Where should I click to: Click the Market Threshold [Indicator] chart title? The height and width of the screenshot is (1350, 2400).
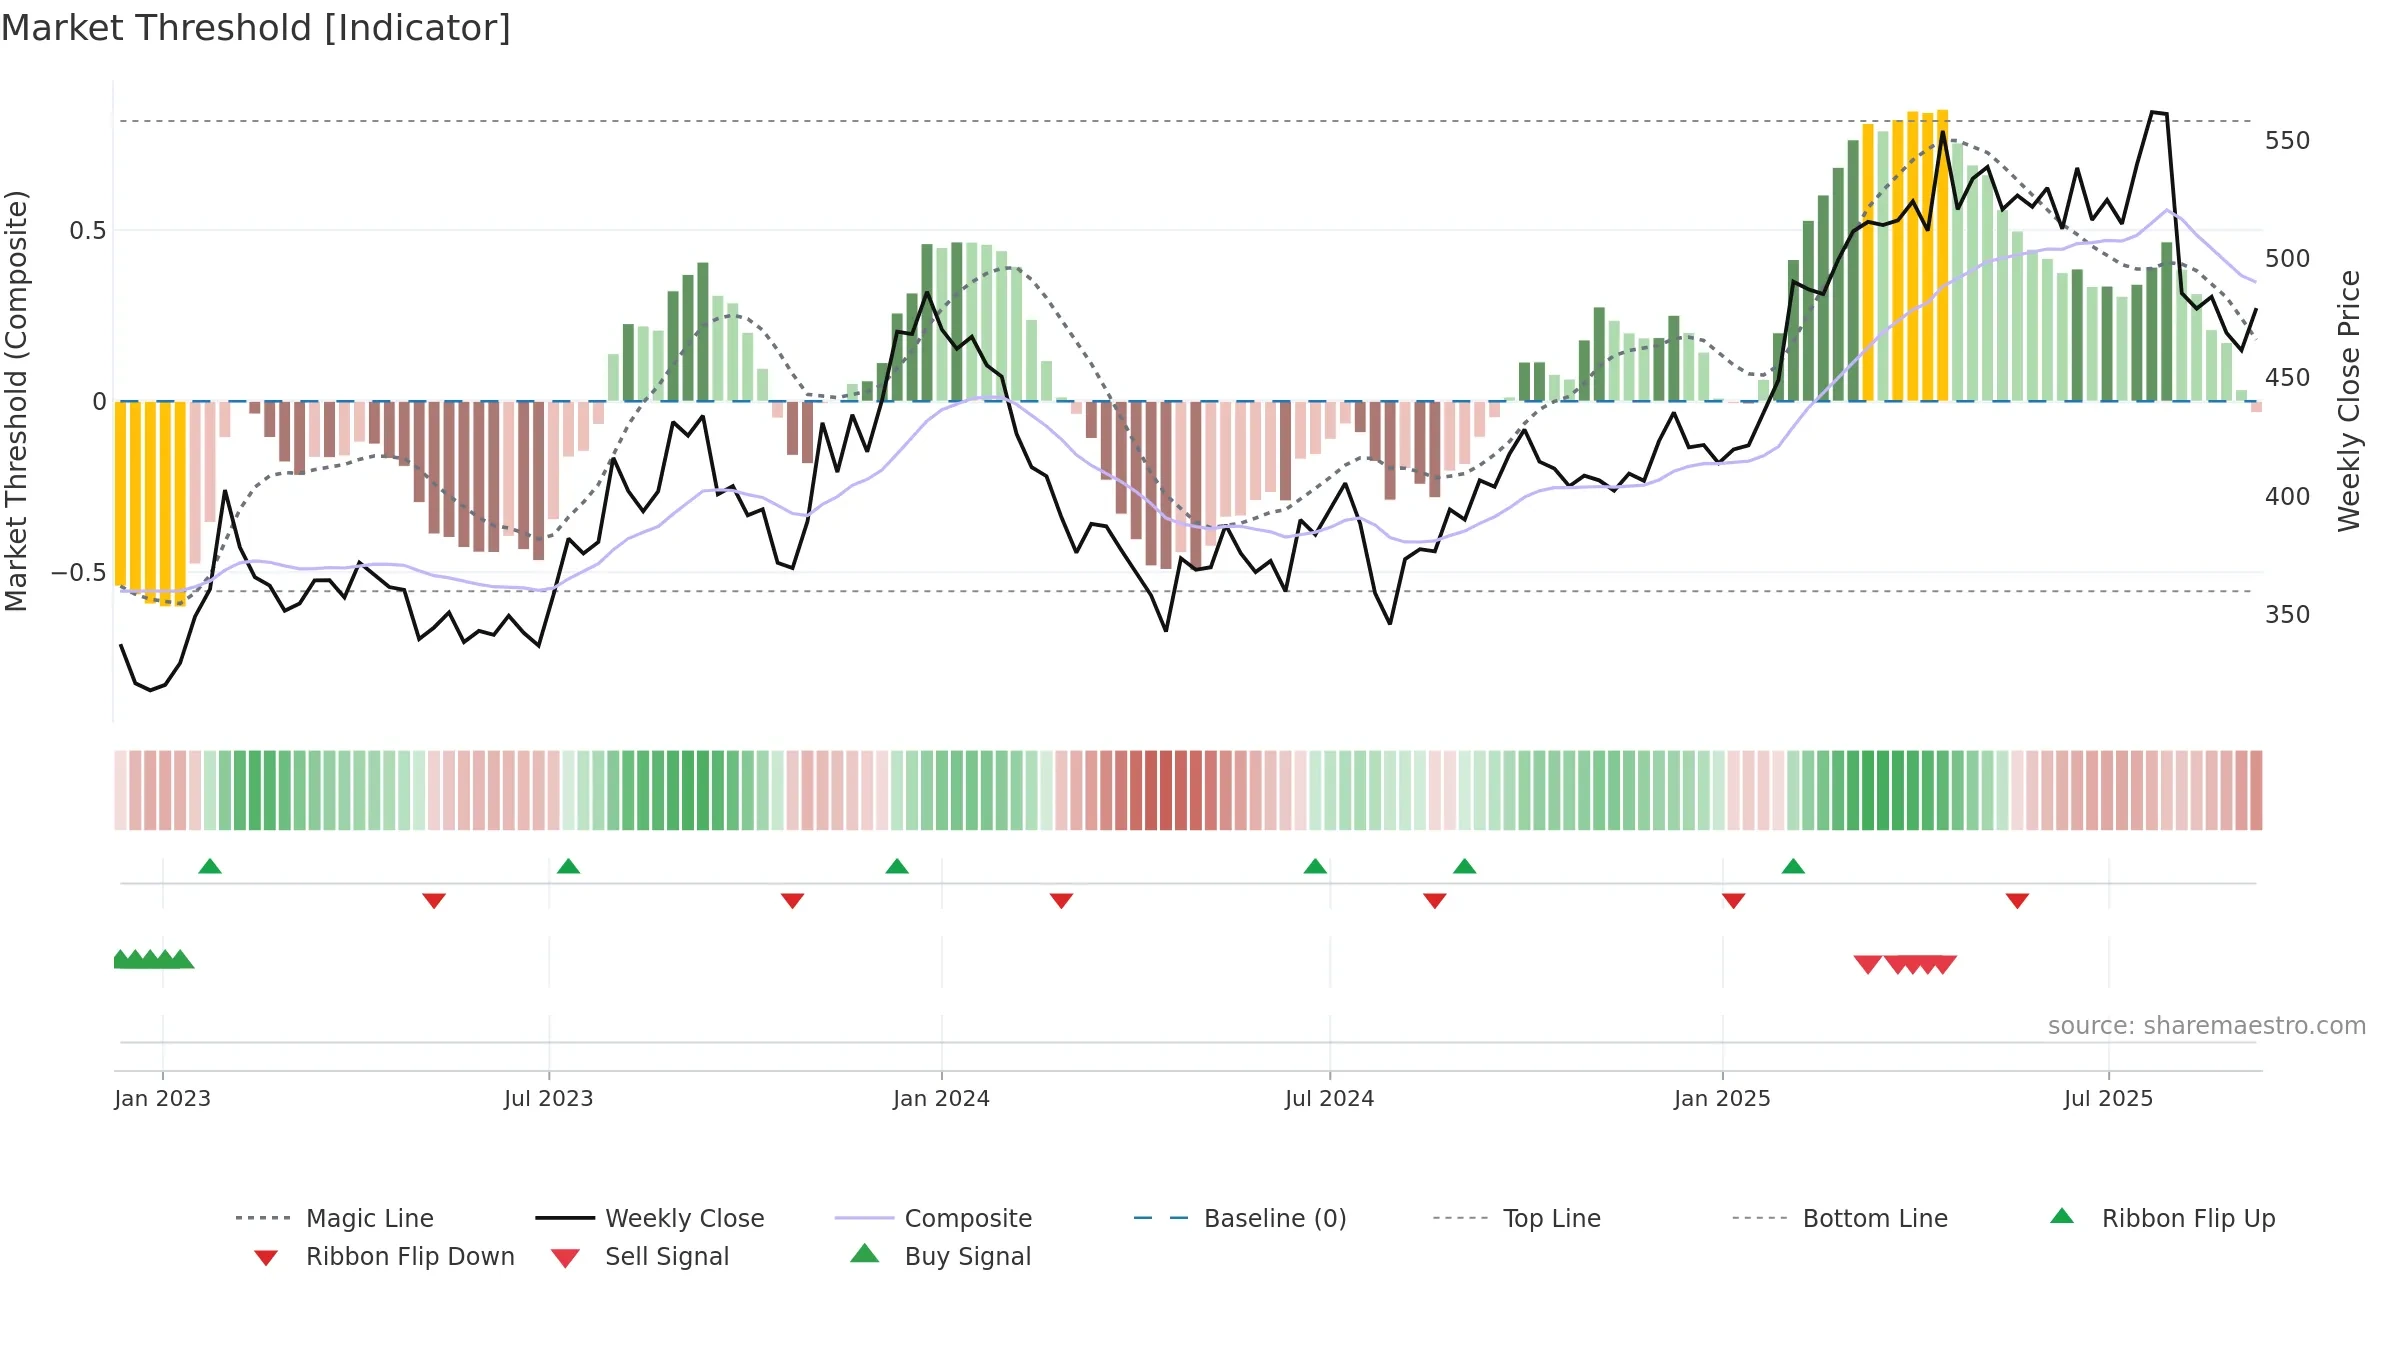point(256,28)
